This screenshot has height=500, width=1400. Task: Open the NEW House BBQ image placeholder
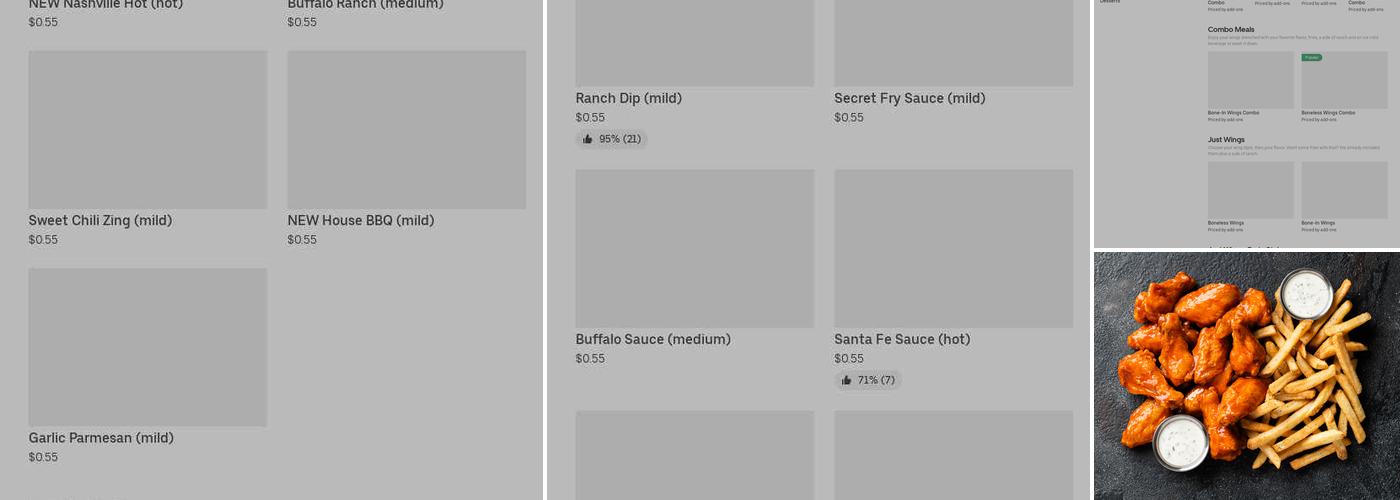click(x=407, y=130)
